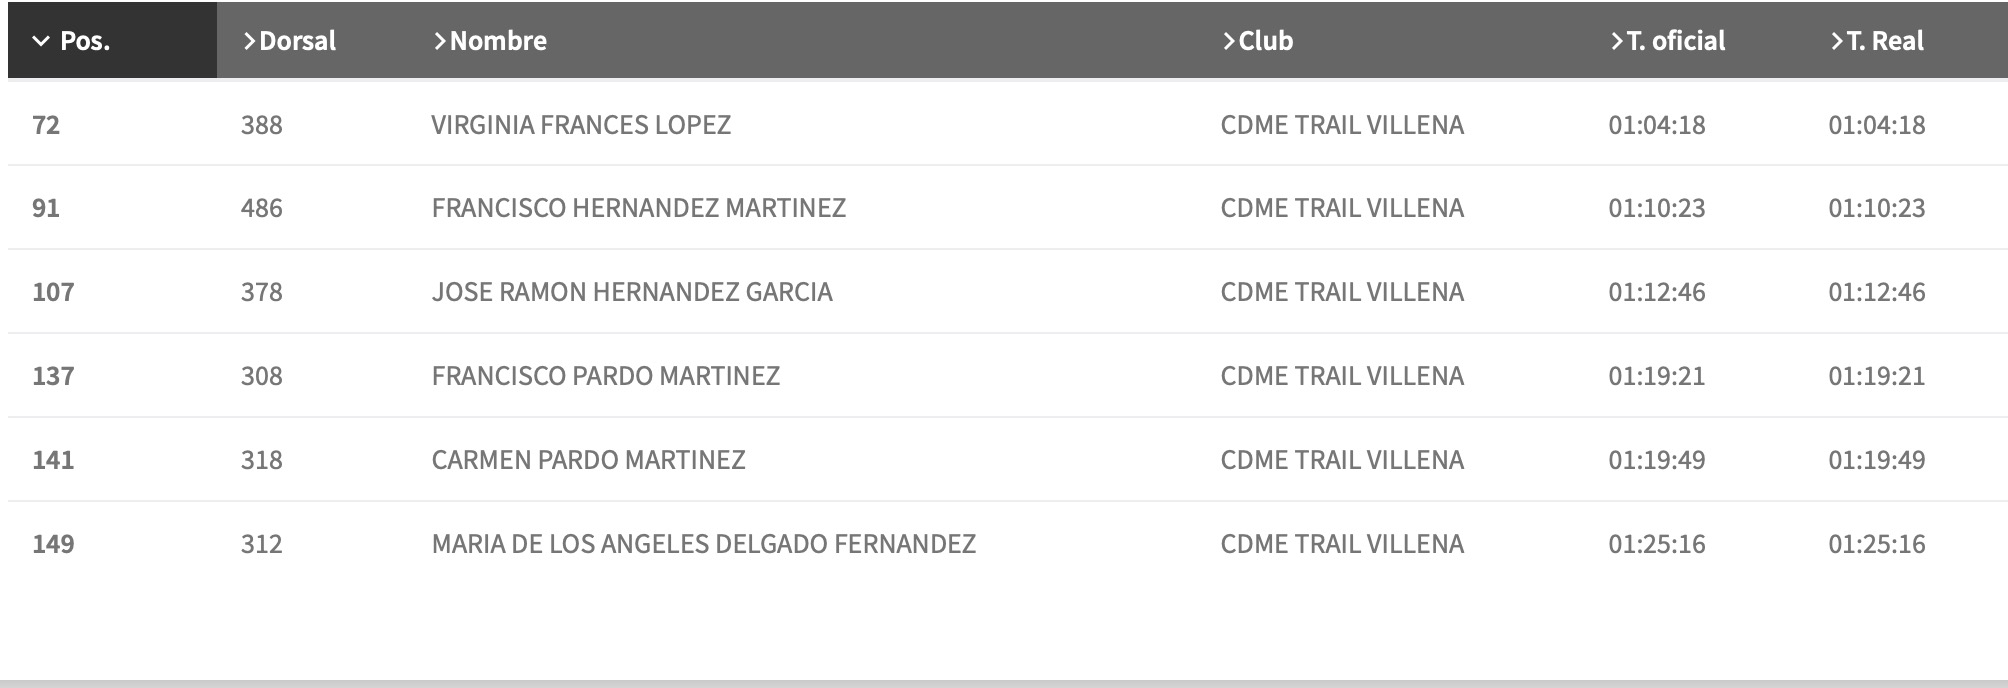Click official time 01:12:46

[x=1656, y=292]
